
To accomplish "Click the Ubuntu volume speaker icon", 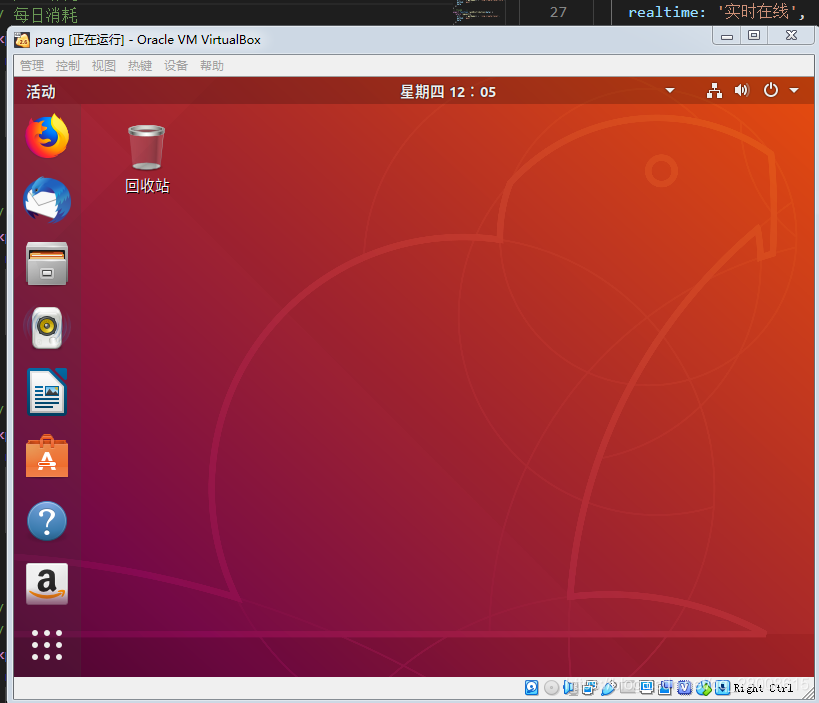I will pos(742,91).
